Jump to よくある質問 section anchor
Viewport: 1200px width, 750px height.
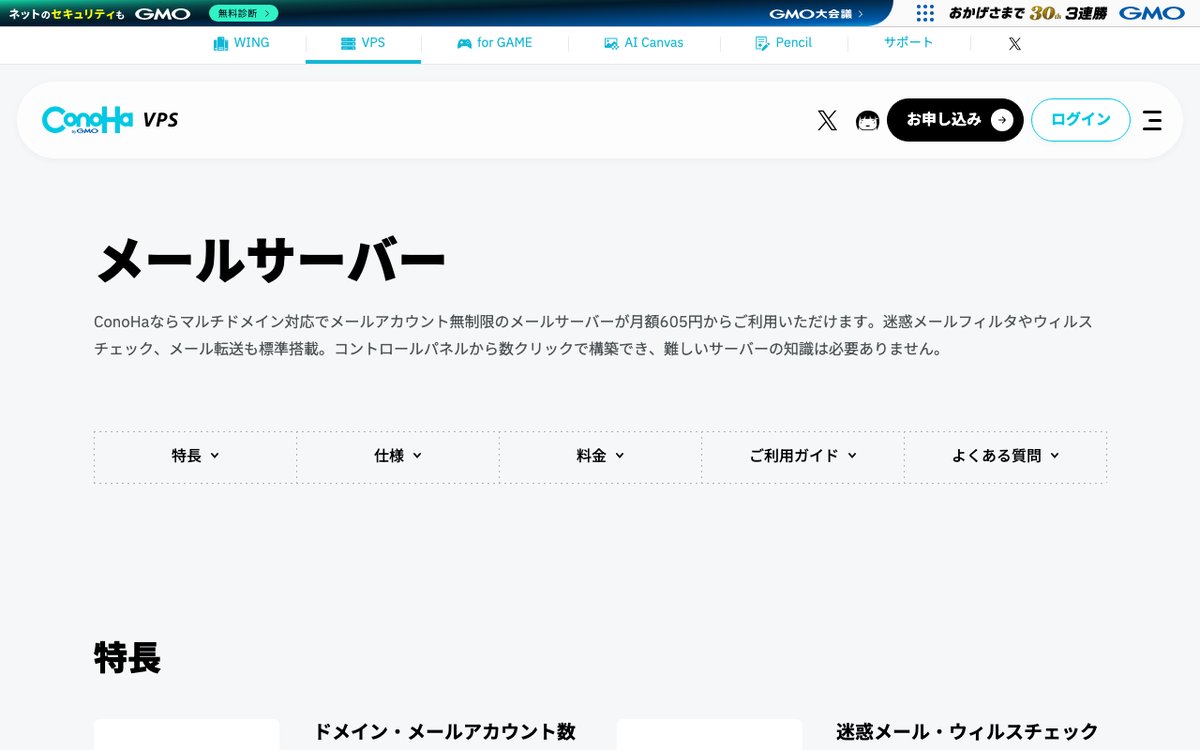coord(1005,456)
